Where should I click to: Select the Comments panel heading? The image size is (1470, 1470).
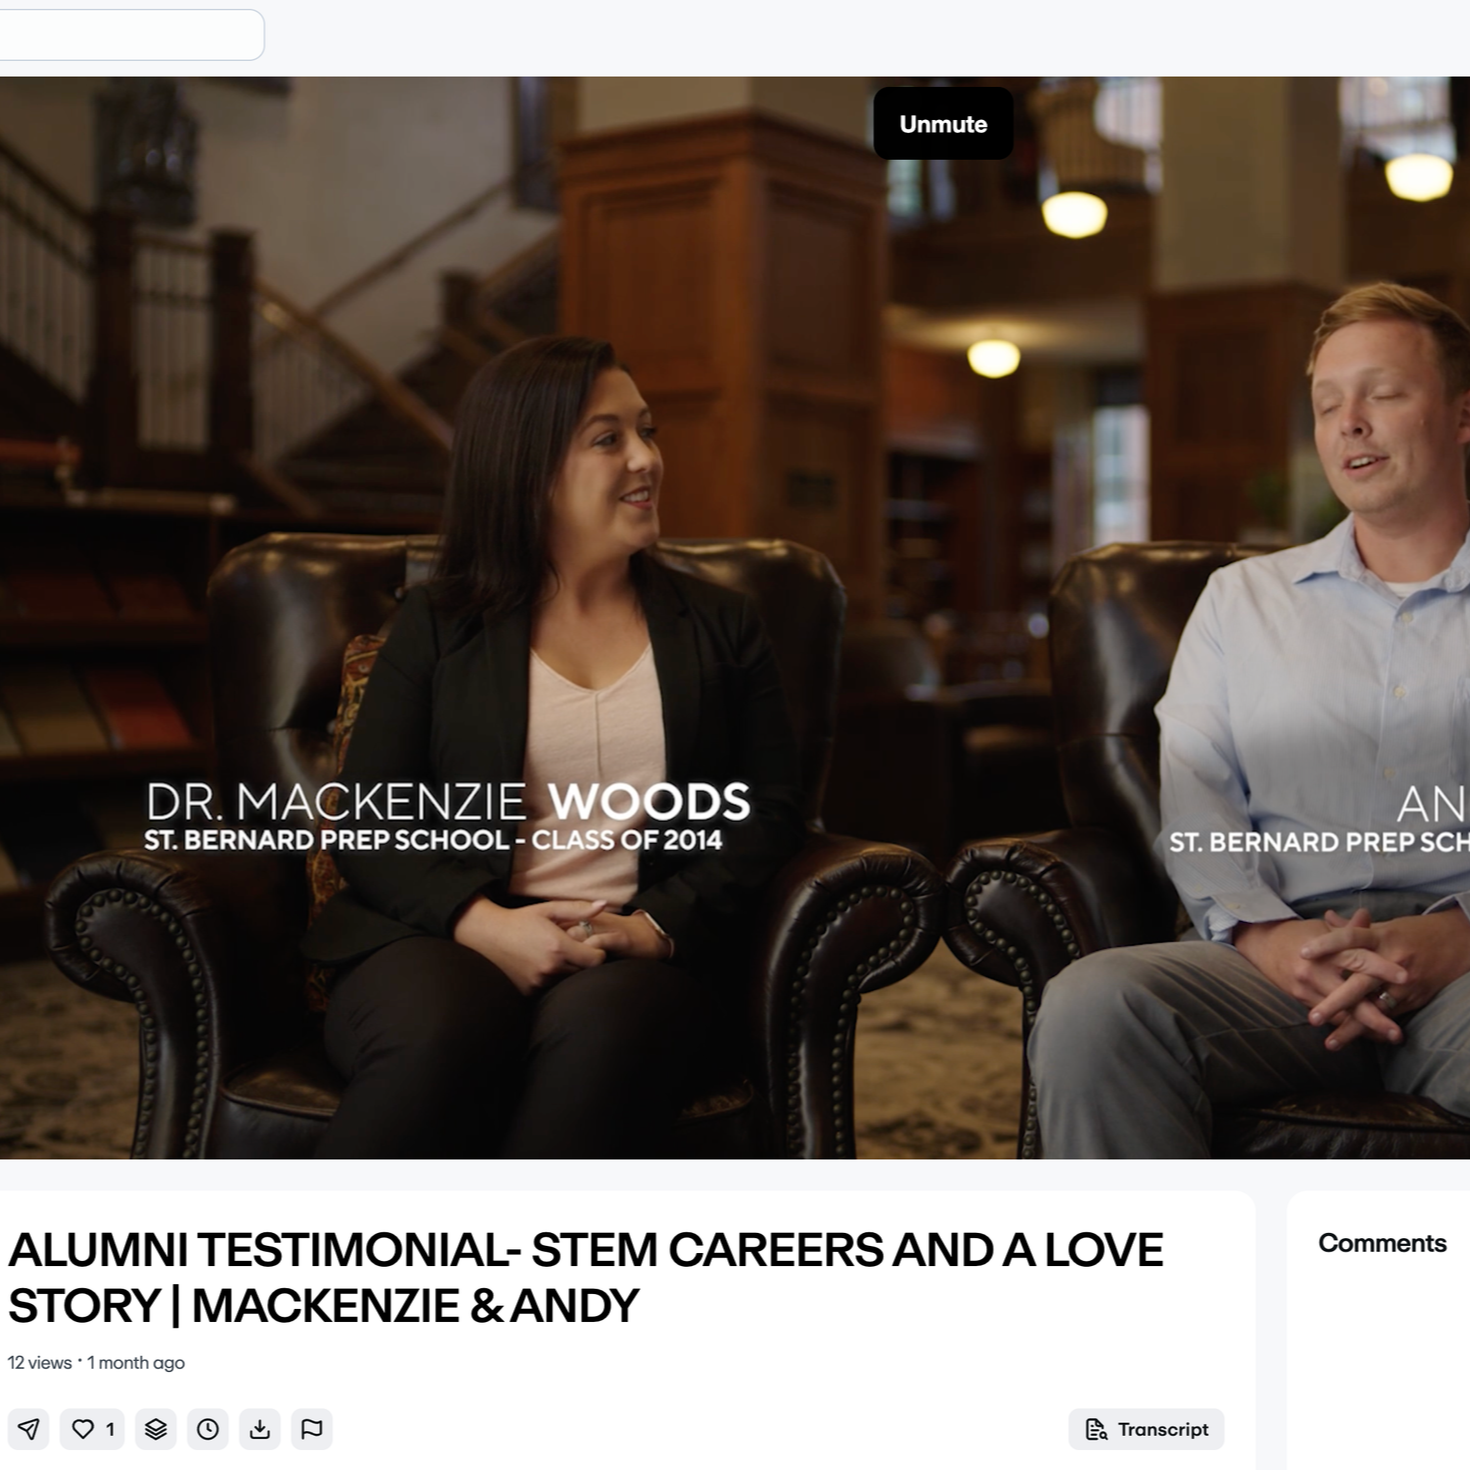[x=1382, y=1243]
